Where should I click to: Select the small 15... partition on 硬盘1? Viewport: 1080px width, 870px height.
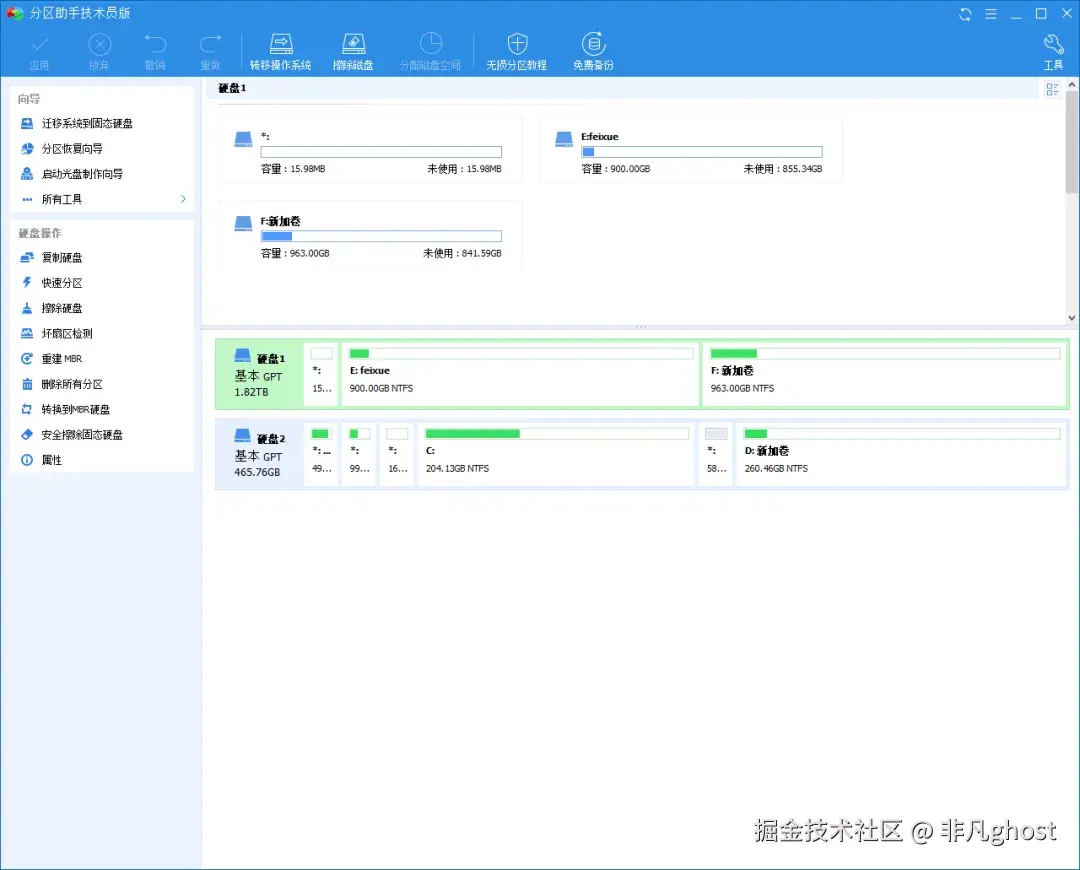tap(321, 374)
